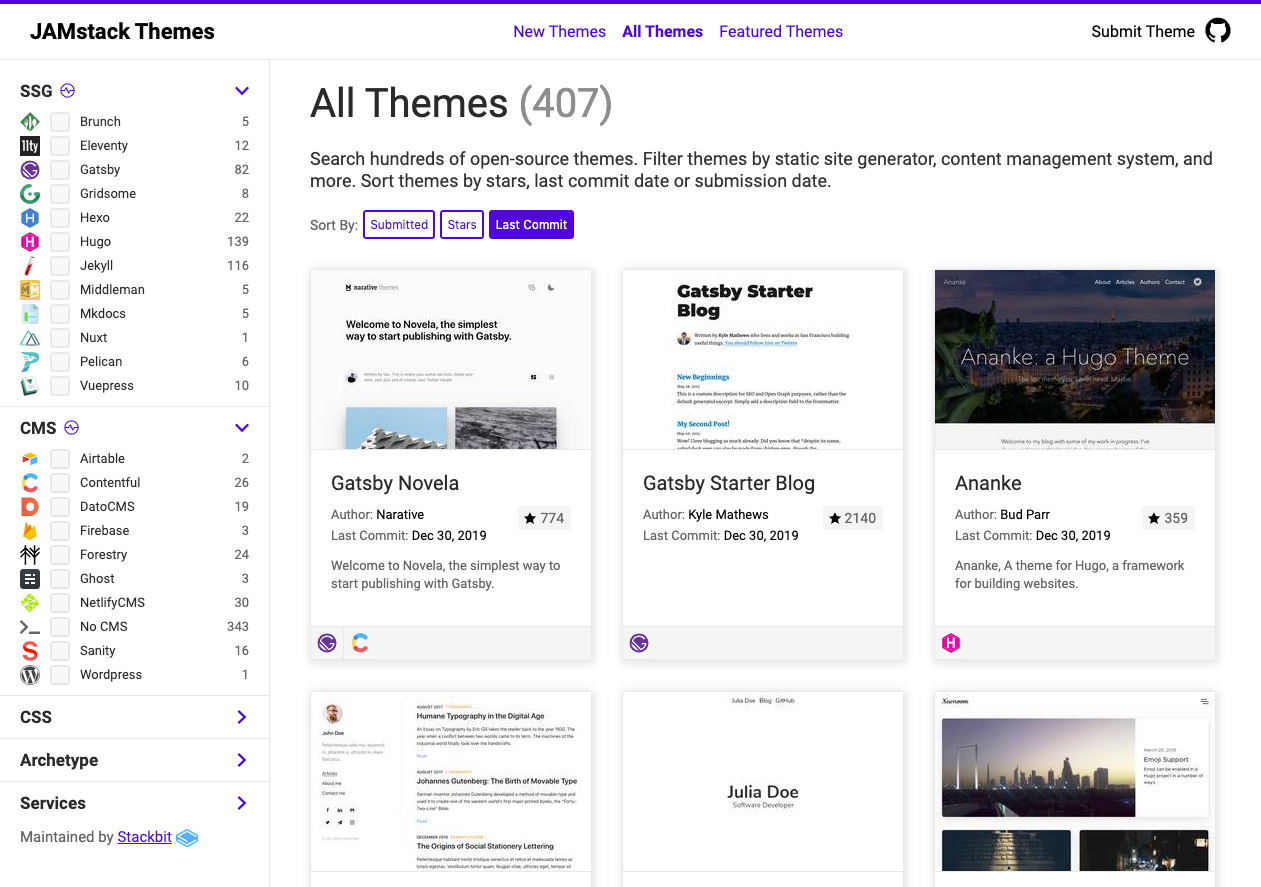Expand the CSS filter section
1261x887 pixels.
tap(241, 717)
